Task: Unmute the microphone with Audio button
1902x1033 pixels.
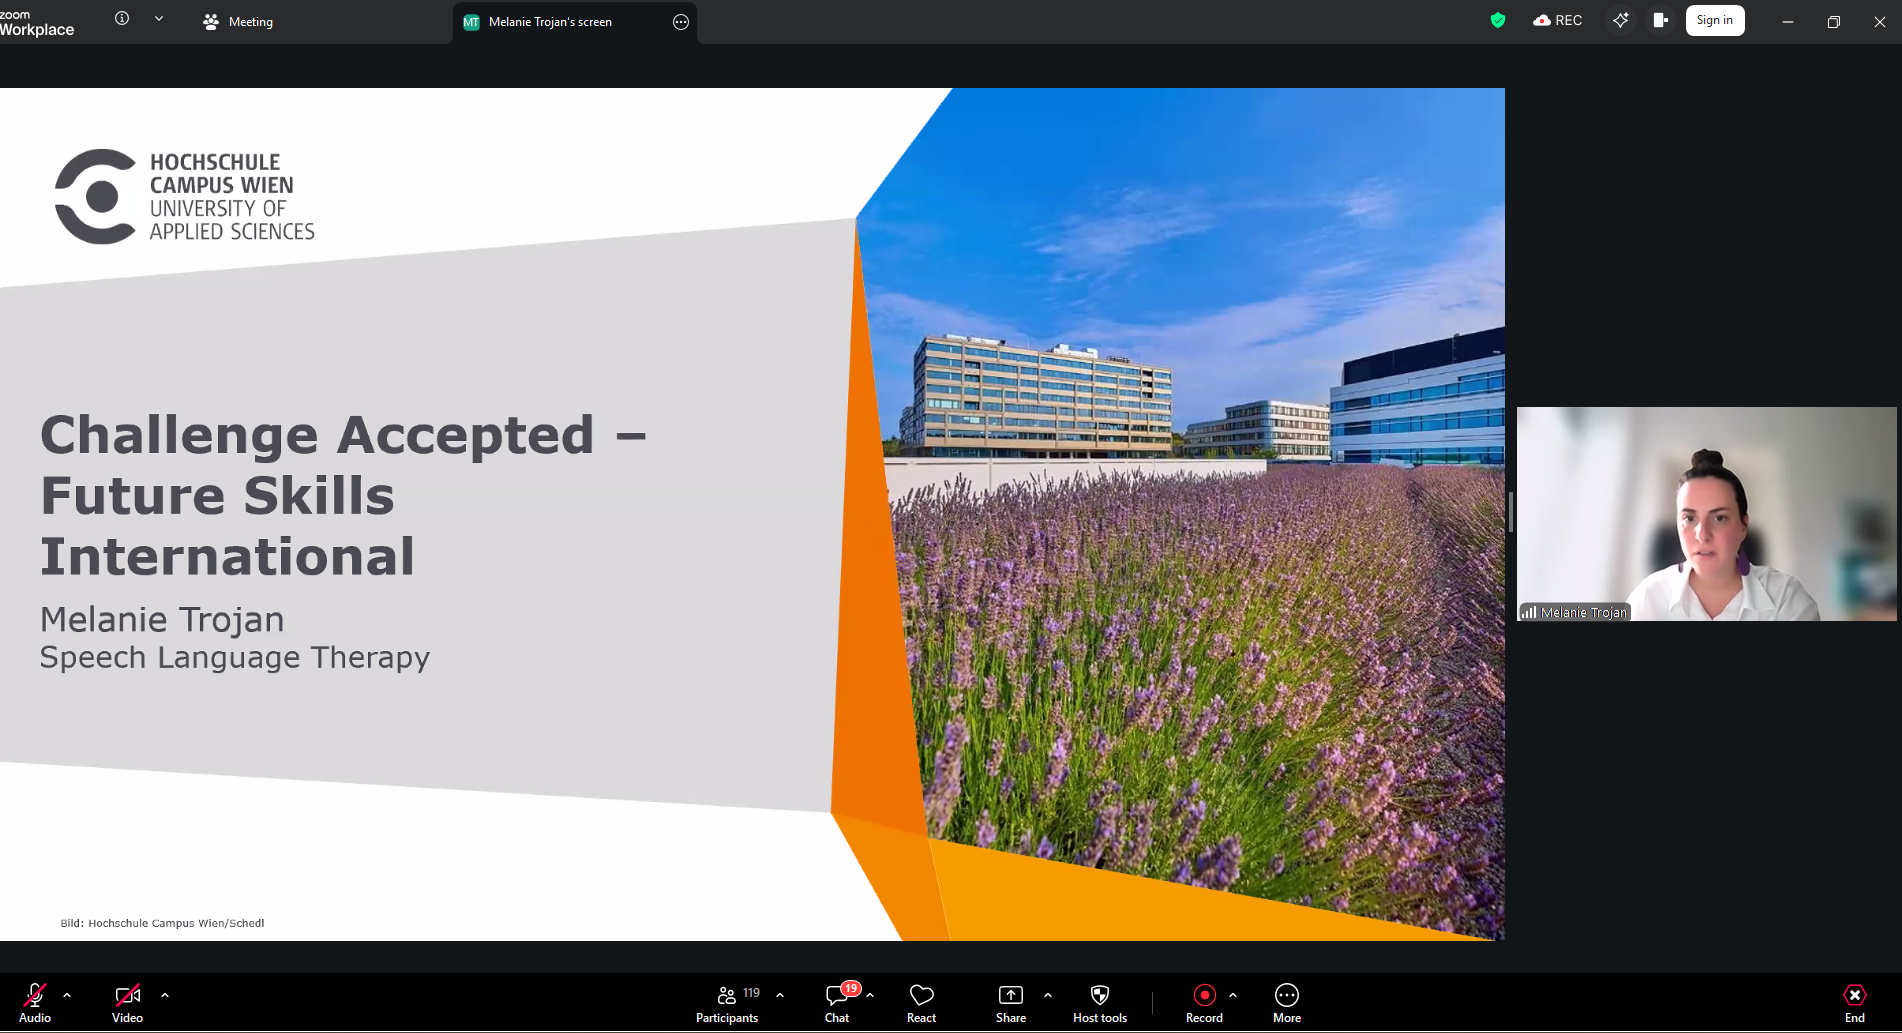Action: [35, 1003]
